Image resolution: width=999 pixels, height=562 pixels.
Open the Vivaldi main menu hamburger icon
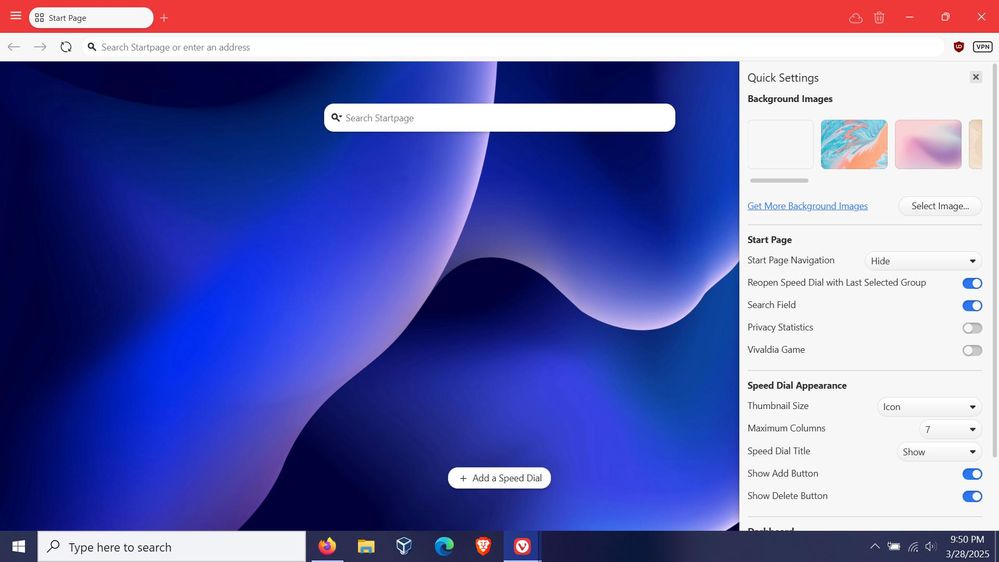click(15, 16)
